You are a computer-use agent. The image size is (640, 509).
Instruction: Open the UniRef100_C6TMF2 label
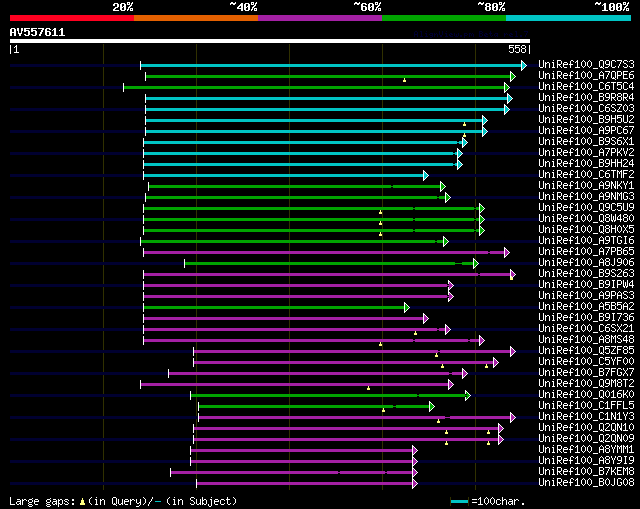coord(586,175)
